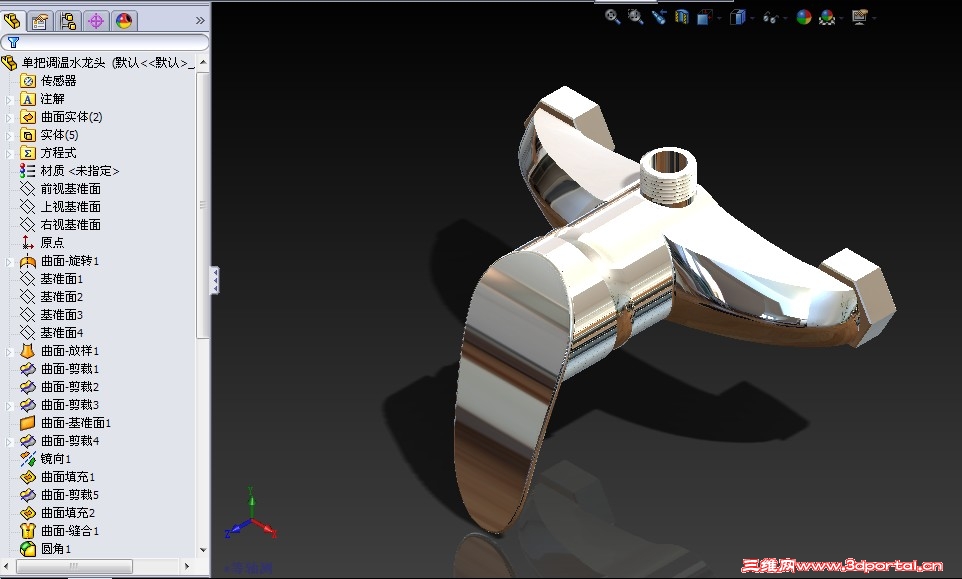Screen dimensions: 962x579
Task: Click the 原点 origin icon
Action: point(28,243)
